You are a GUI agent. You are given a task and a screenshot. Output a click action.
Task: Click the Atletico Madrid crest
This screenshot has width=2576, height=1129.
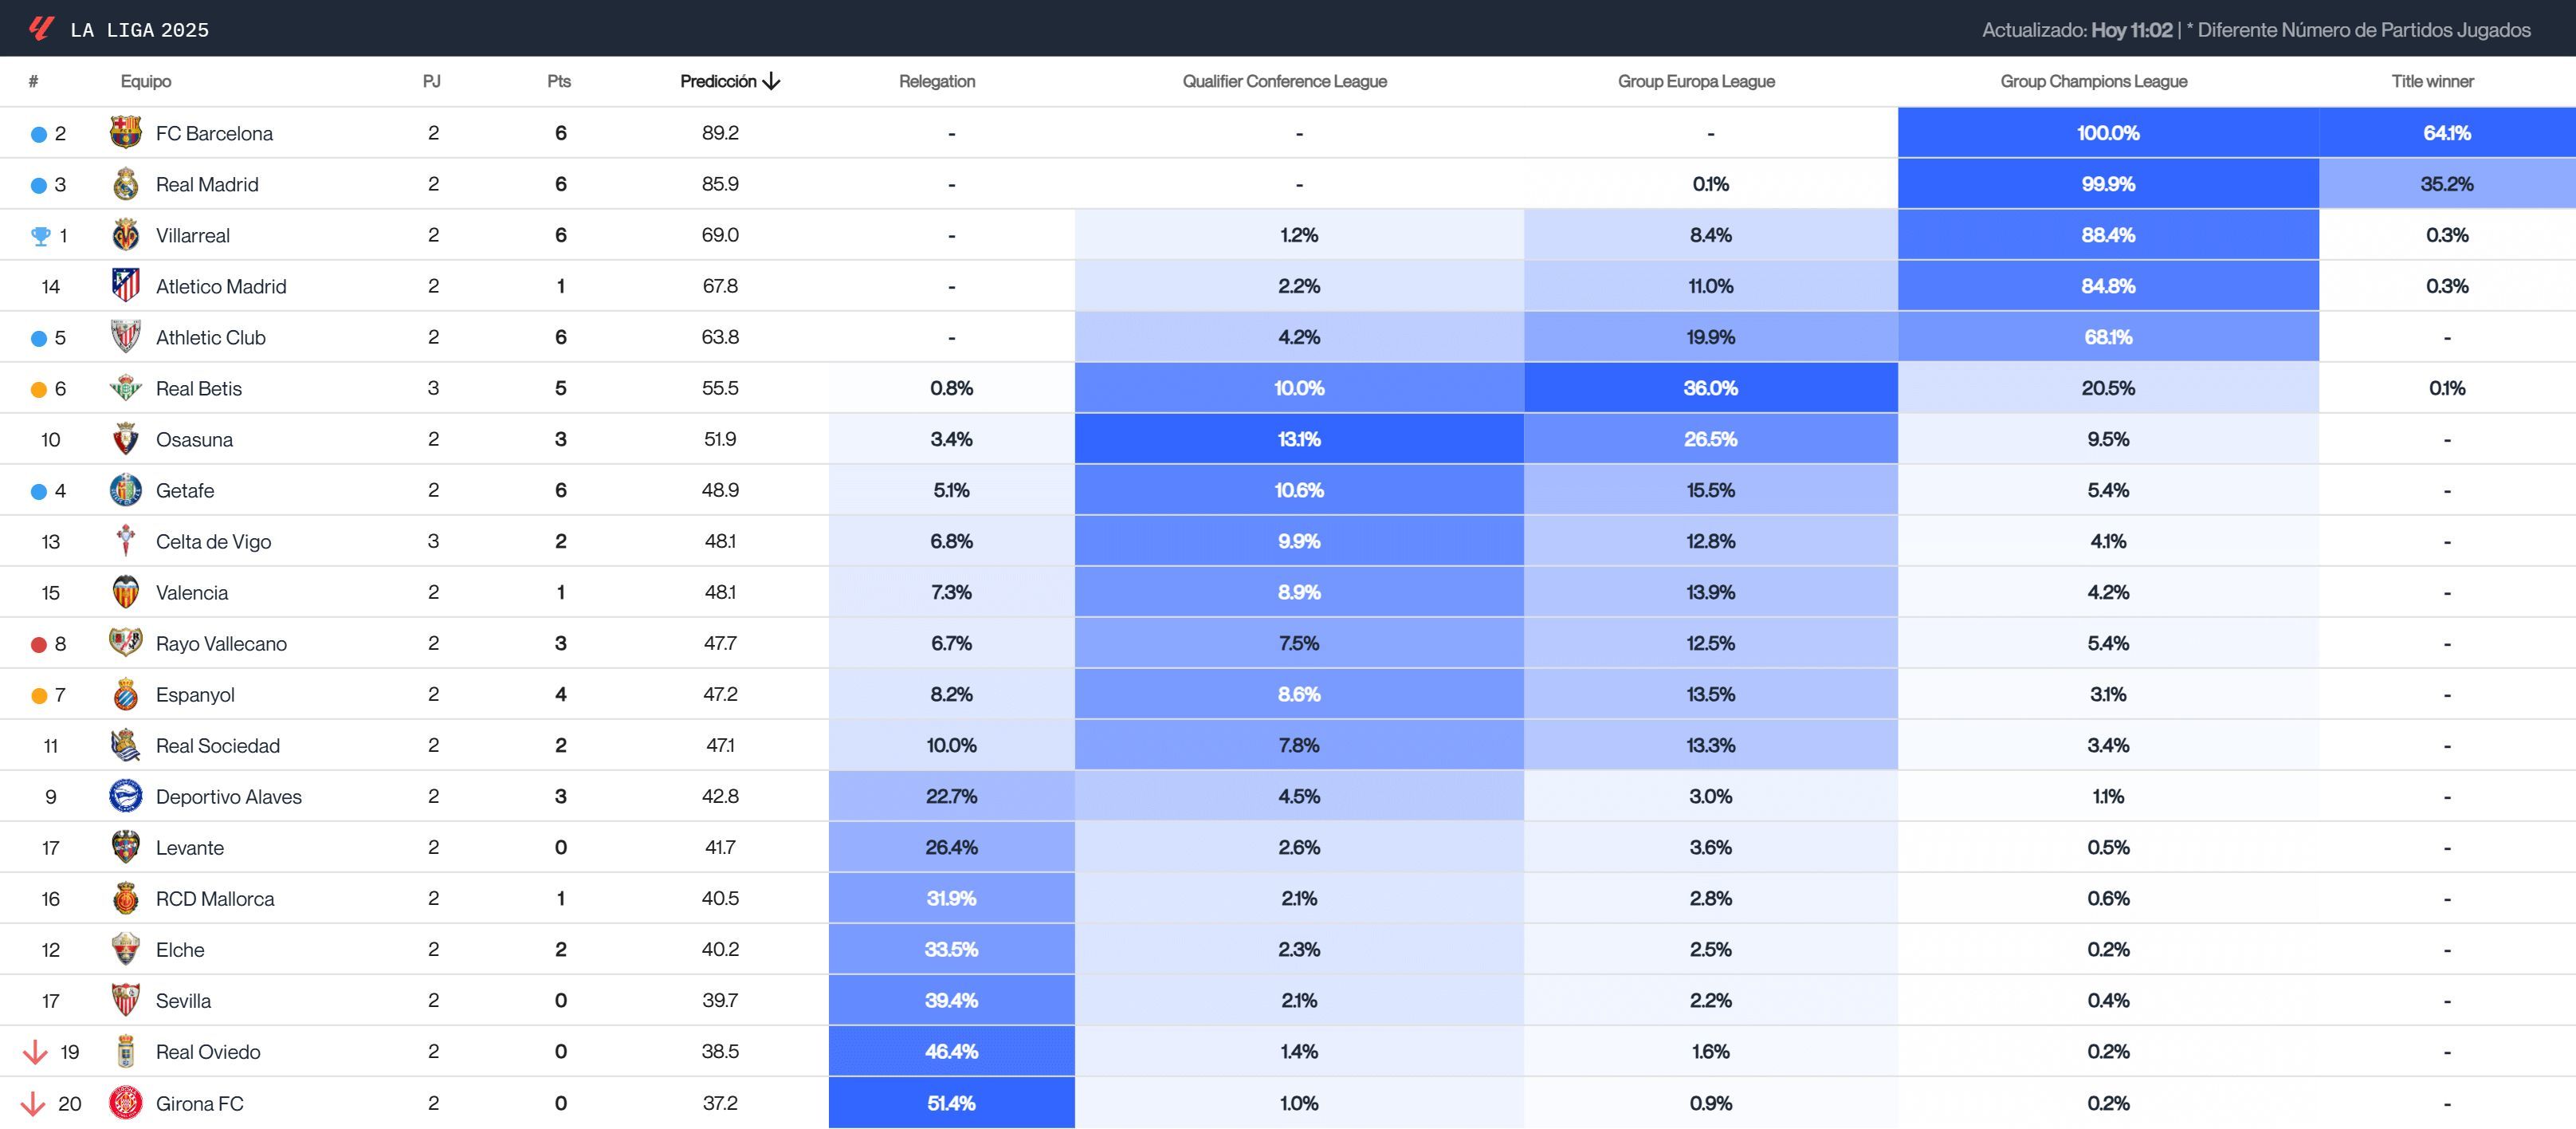[124, 286]
